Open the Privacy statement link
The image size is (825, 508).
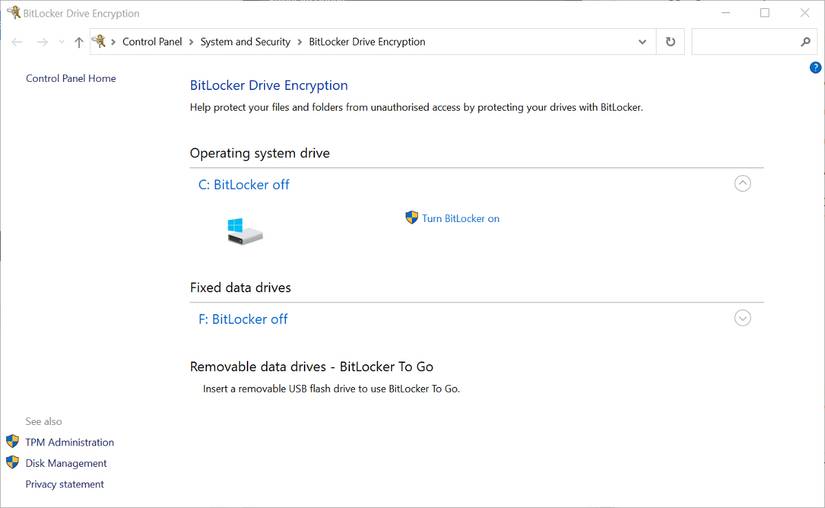(x=64, y=484)
